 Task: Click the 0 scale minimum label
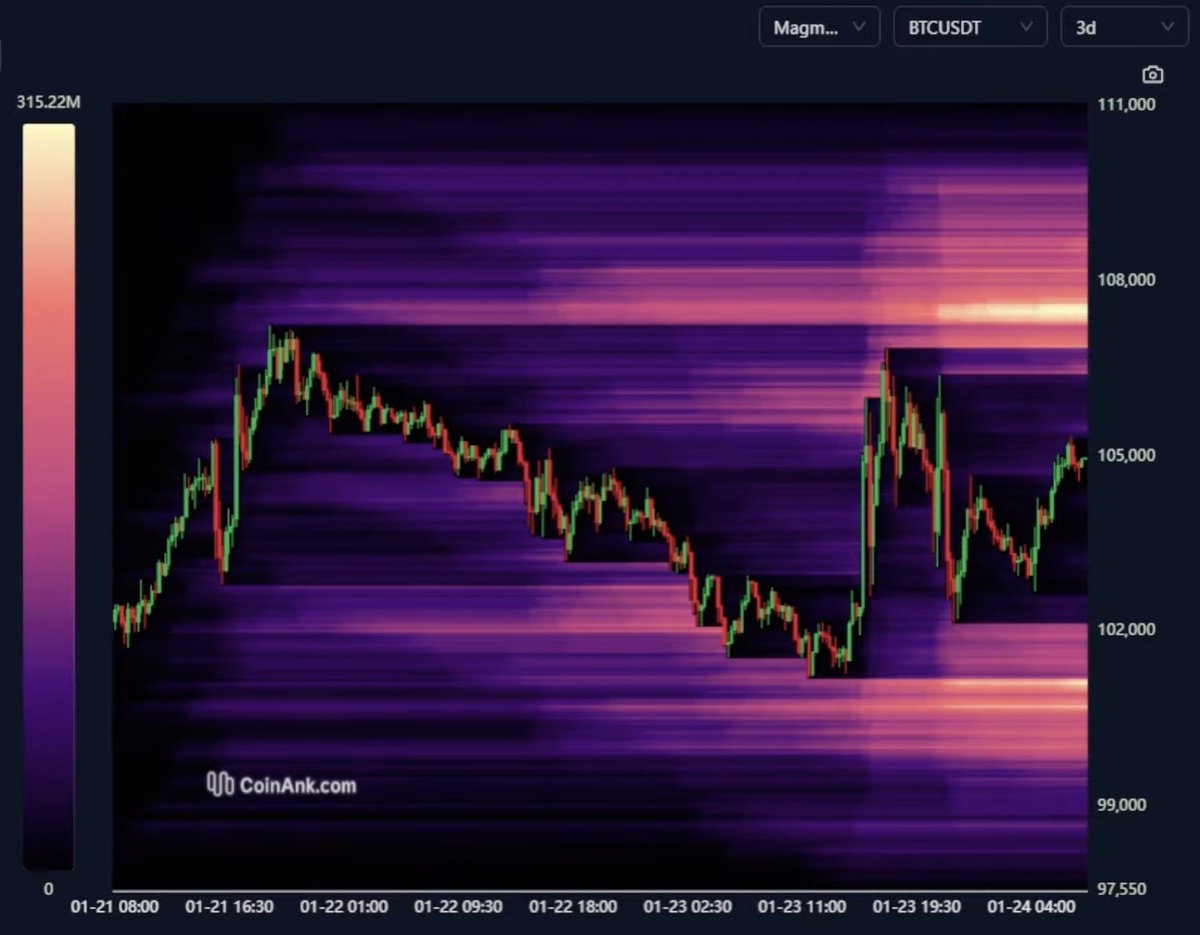pos(48,889)
